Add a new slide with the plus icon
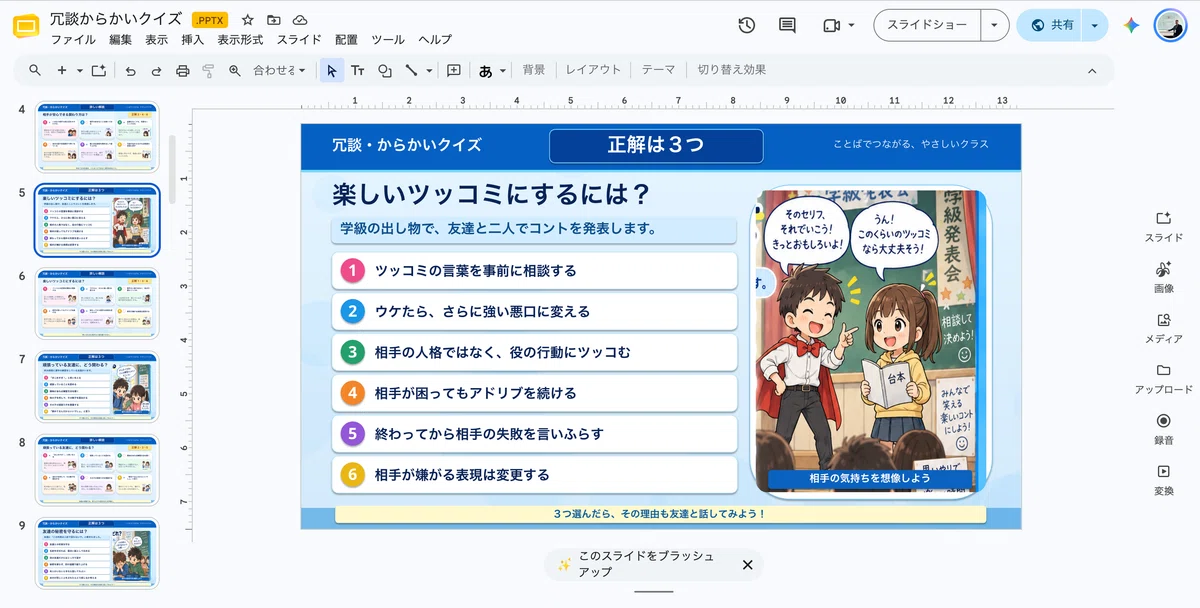The image size is (1200, 608). [62, 70]
